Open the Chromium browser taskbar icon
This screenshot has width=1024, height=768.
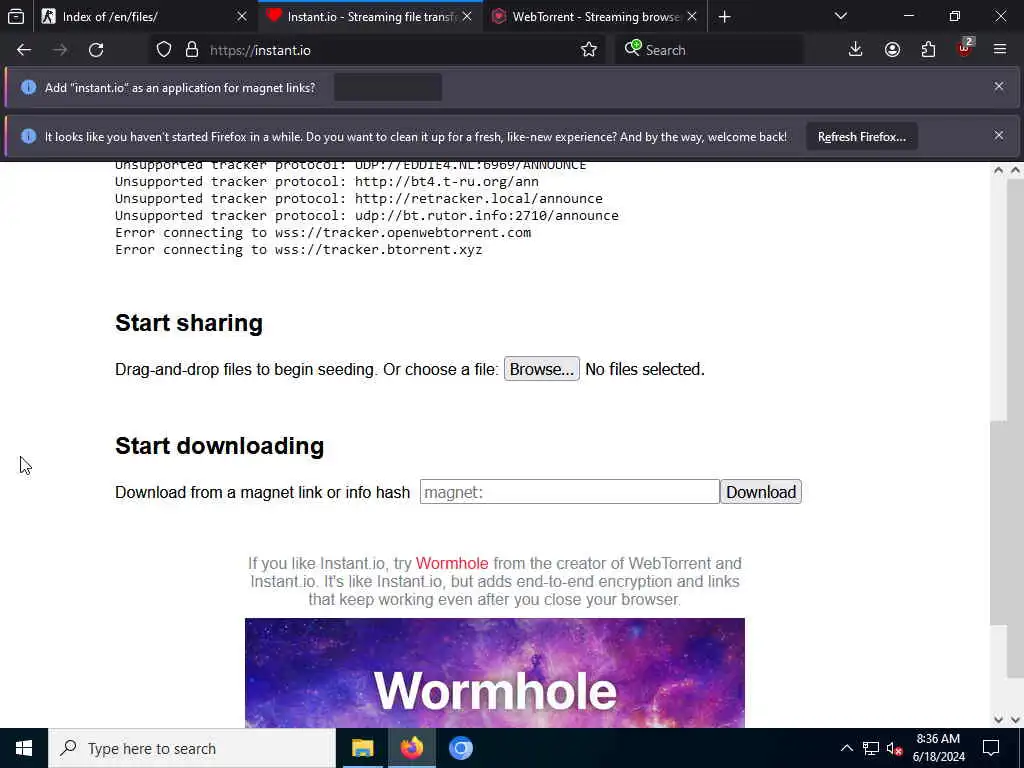[x=460, y=748]
